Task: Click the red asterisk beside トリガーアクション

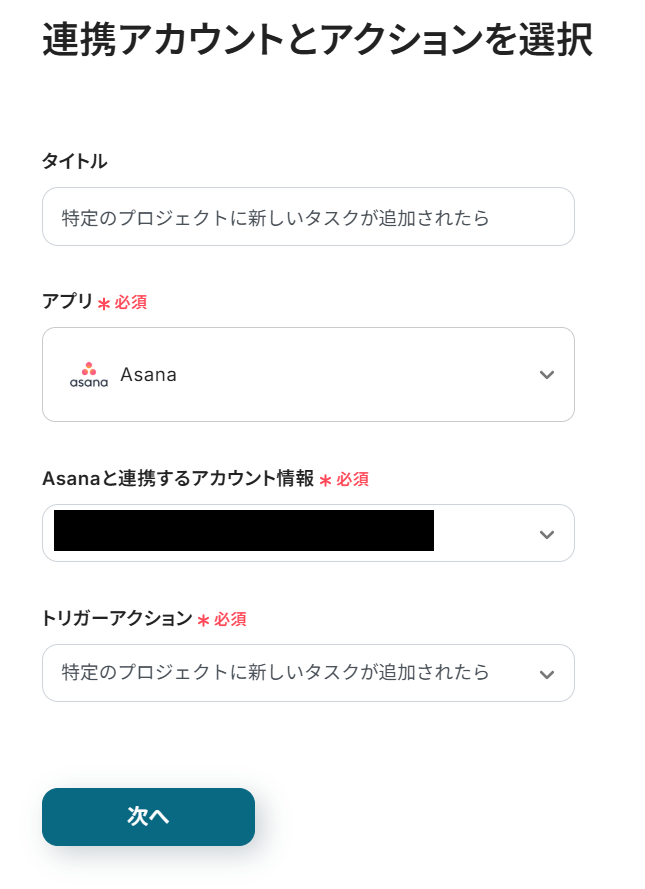Action: point(203,620)
